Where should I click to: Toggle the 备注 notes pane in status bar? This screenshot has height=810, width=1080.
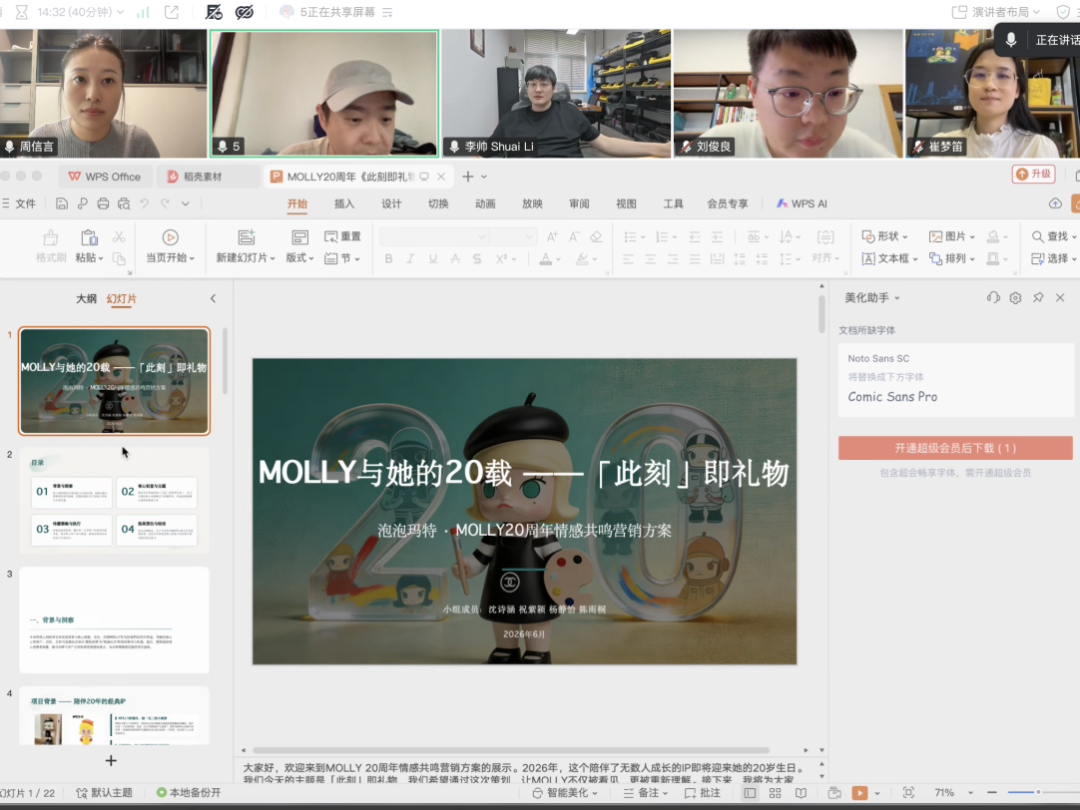645,793
